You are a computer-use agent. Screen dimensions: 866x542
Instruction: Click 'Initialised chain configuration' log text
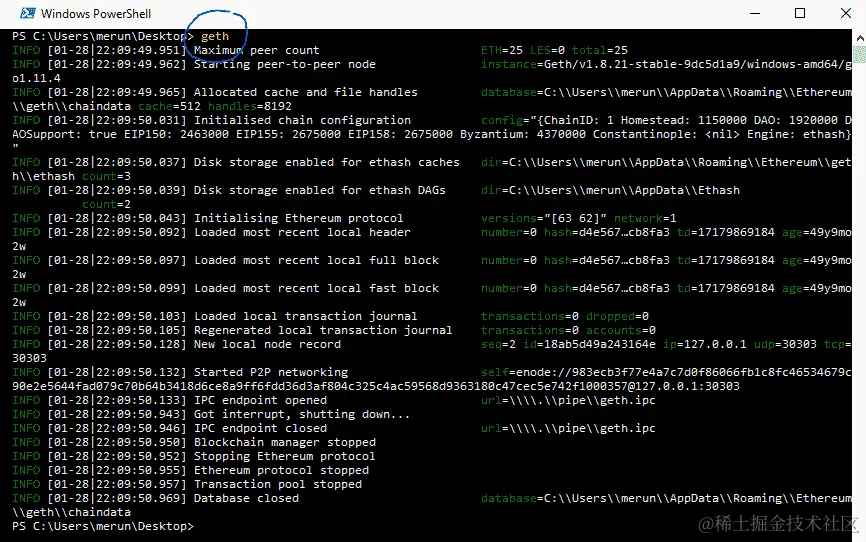point(302,120)
